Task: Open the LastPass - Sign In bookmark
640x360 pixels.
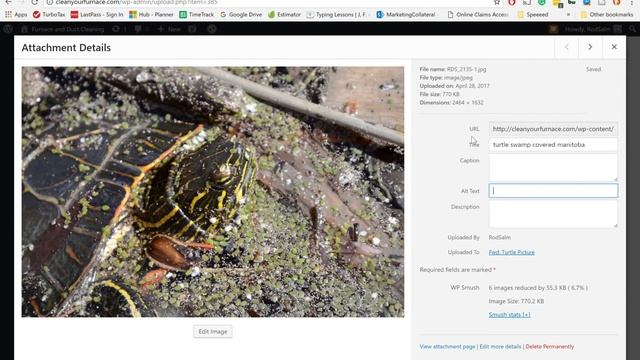Action: point(97,14)
